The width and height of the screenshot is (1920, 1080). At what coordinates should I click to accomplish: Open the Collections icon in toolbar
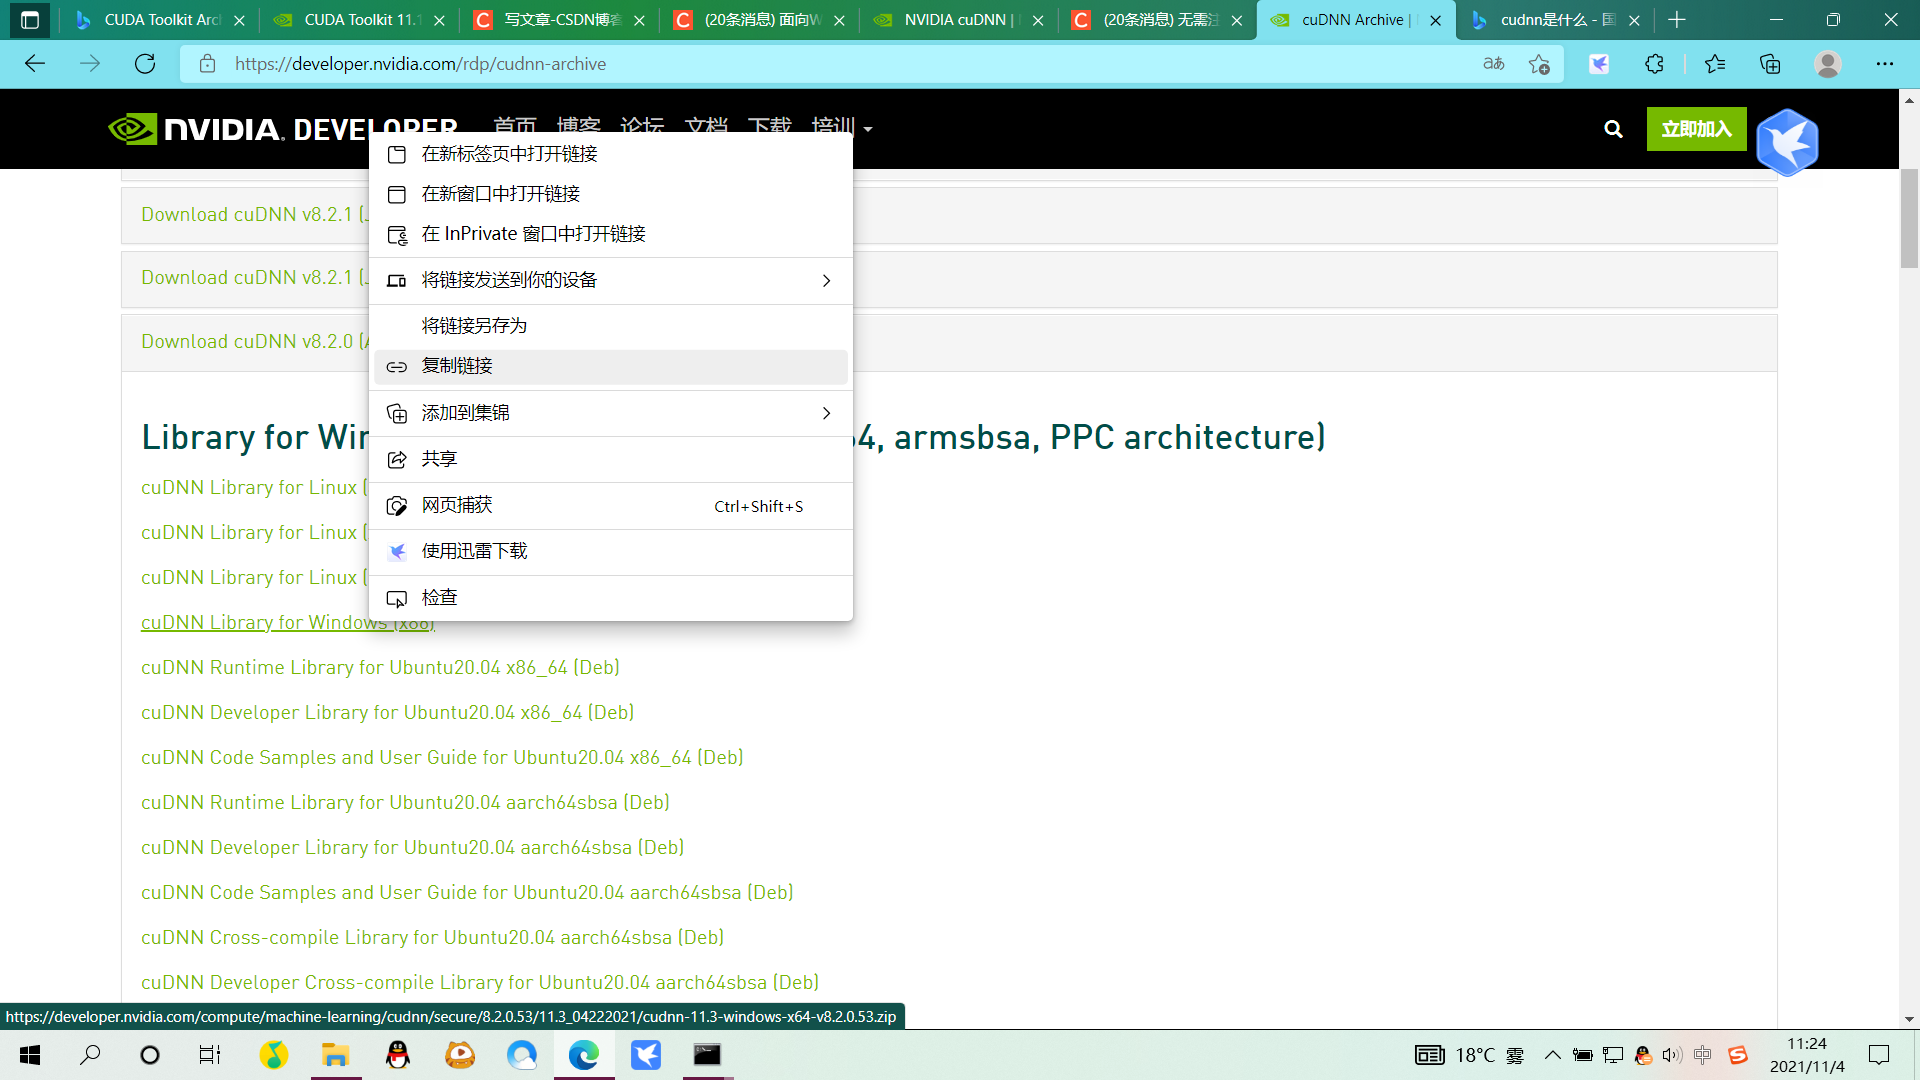(1770, 64)
